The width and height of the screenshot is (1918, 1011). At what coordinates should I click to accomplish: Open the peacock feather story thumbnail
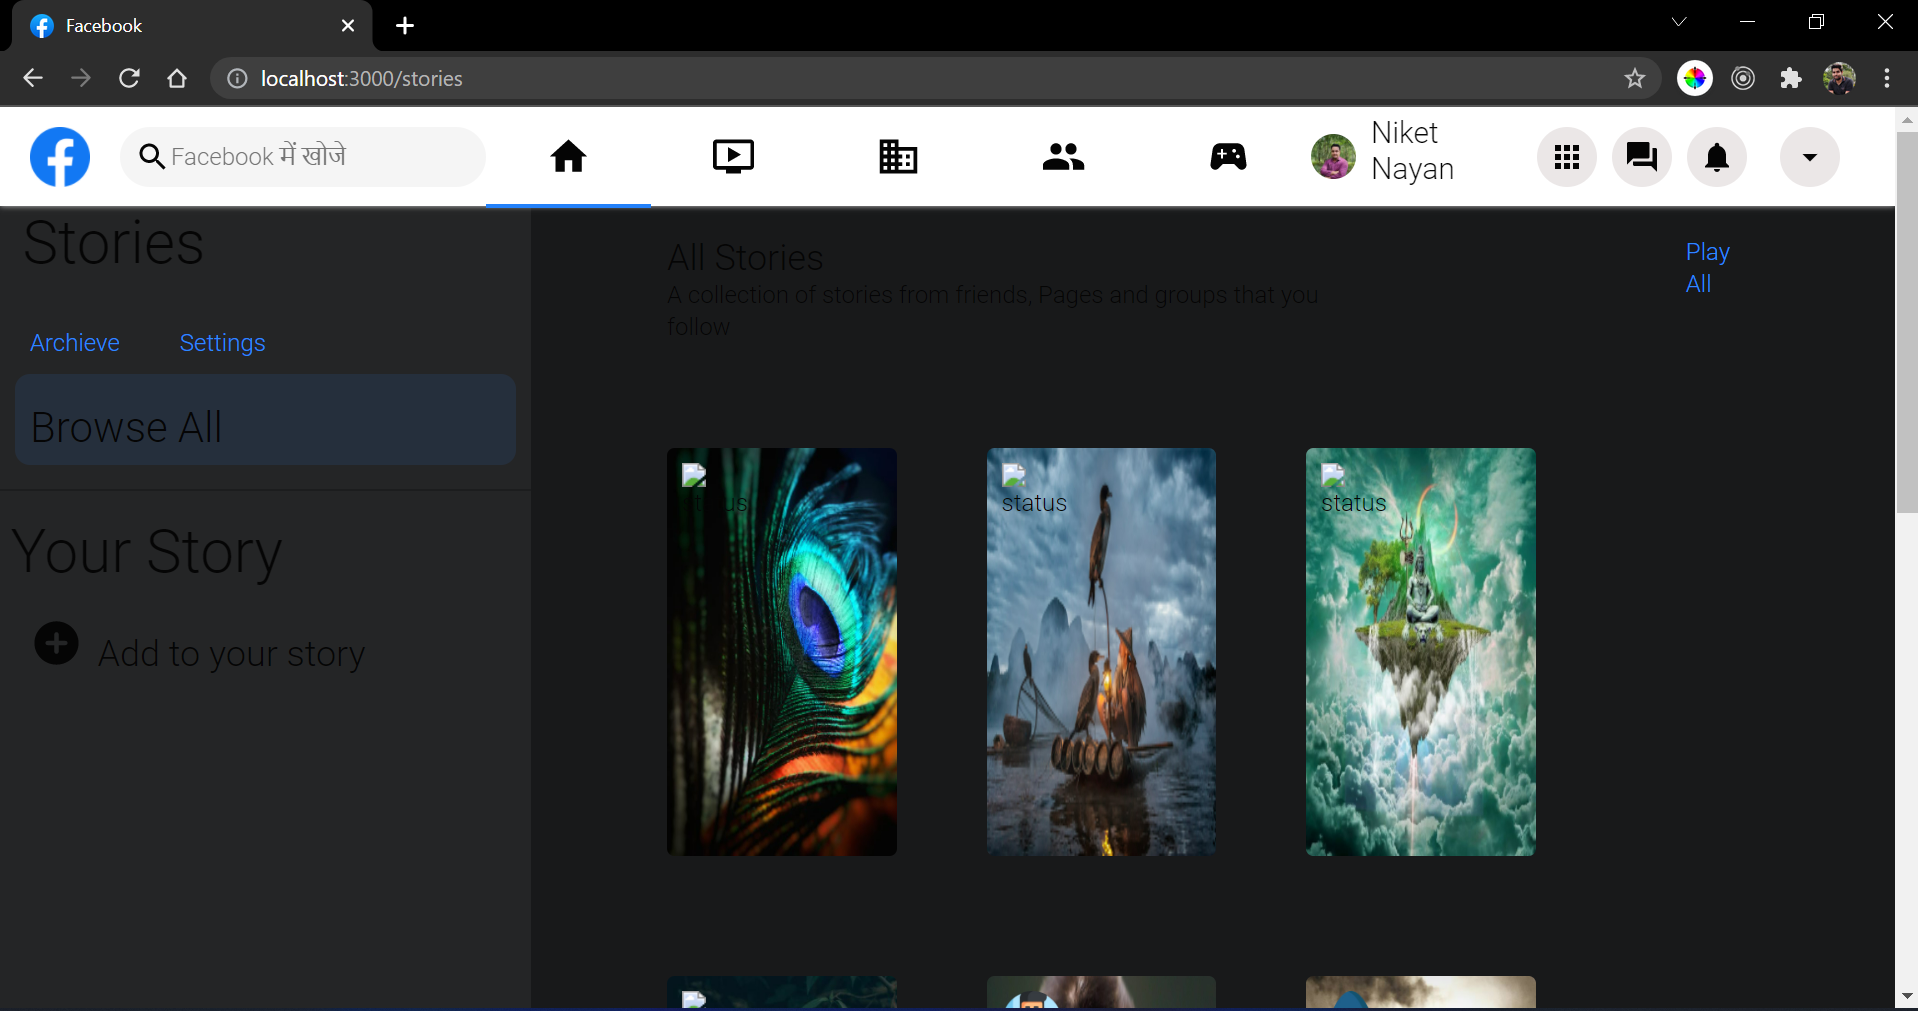(781, 651)
